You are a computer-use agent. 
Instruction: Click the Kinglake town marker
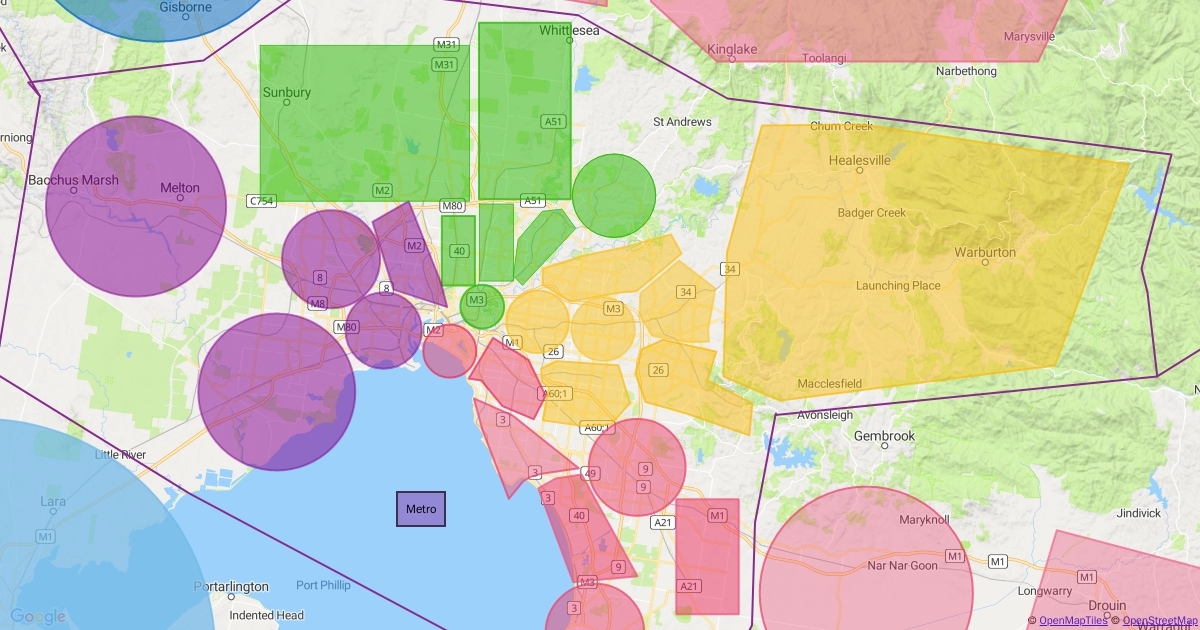pos(732,58)
